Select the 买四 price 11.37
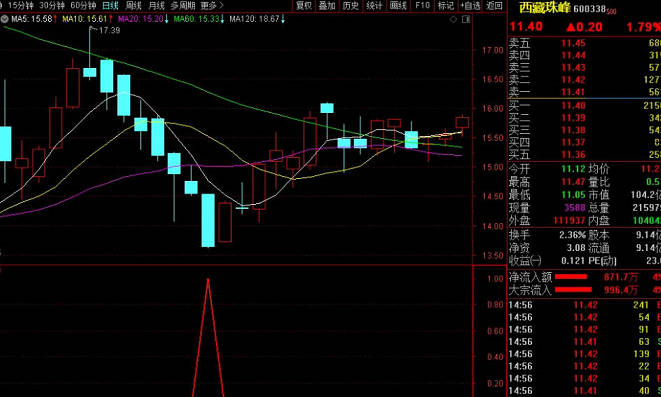The width and height of the screenshot is (661, 397). pos(573,142)
